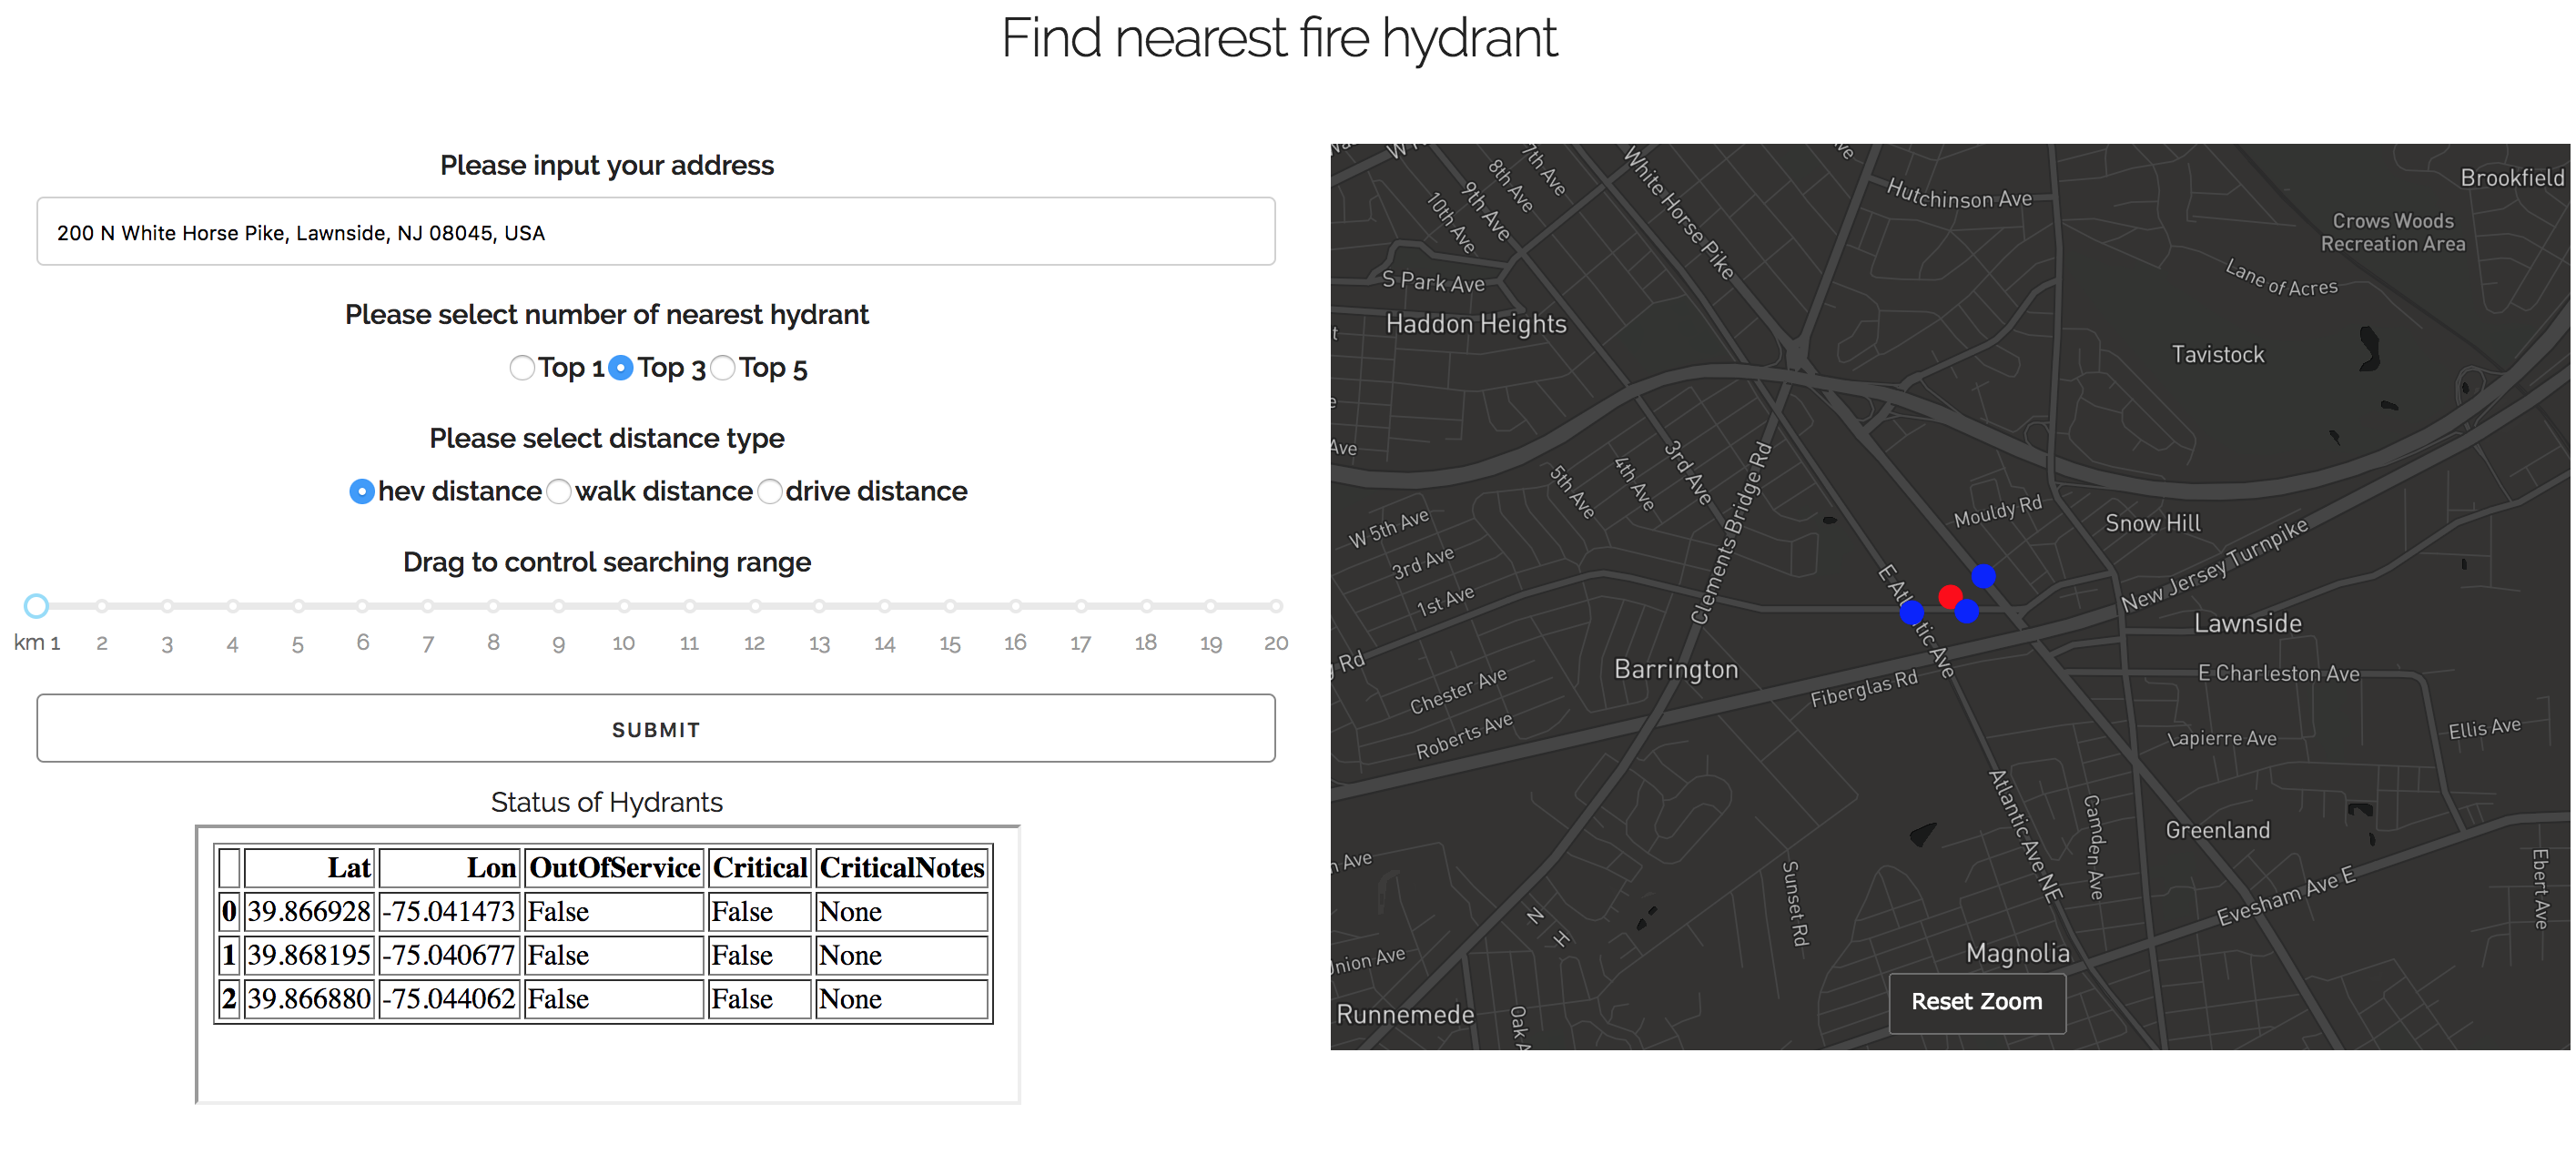Choose walk distance type
The height and width of the screenshot is (1154, 2576).
pyautogui.click(x=559, y=492)
